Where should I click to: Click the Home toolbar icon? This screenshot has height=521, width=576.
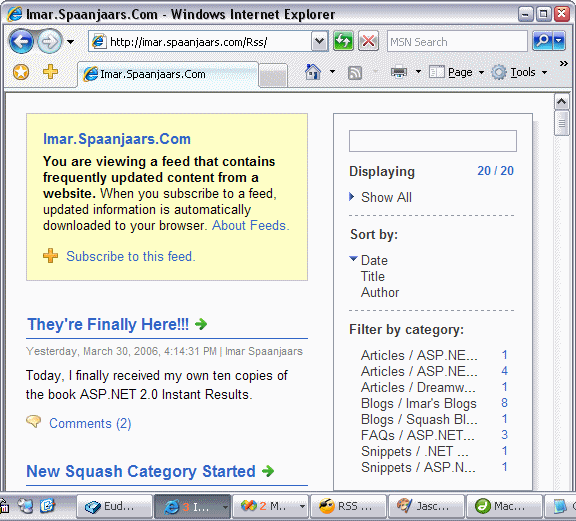313,72
